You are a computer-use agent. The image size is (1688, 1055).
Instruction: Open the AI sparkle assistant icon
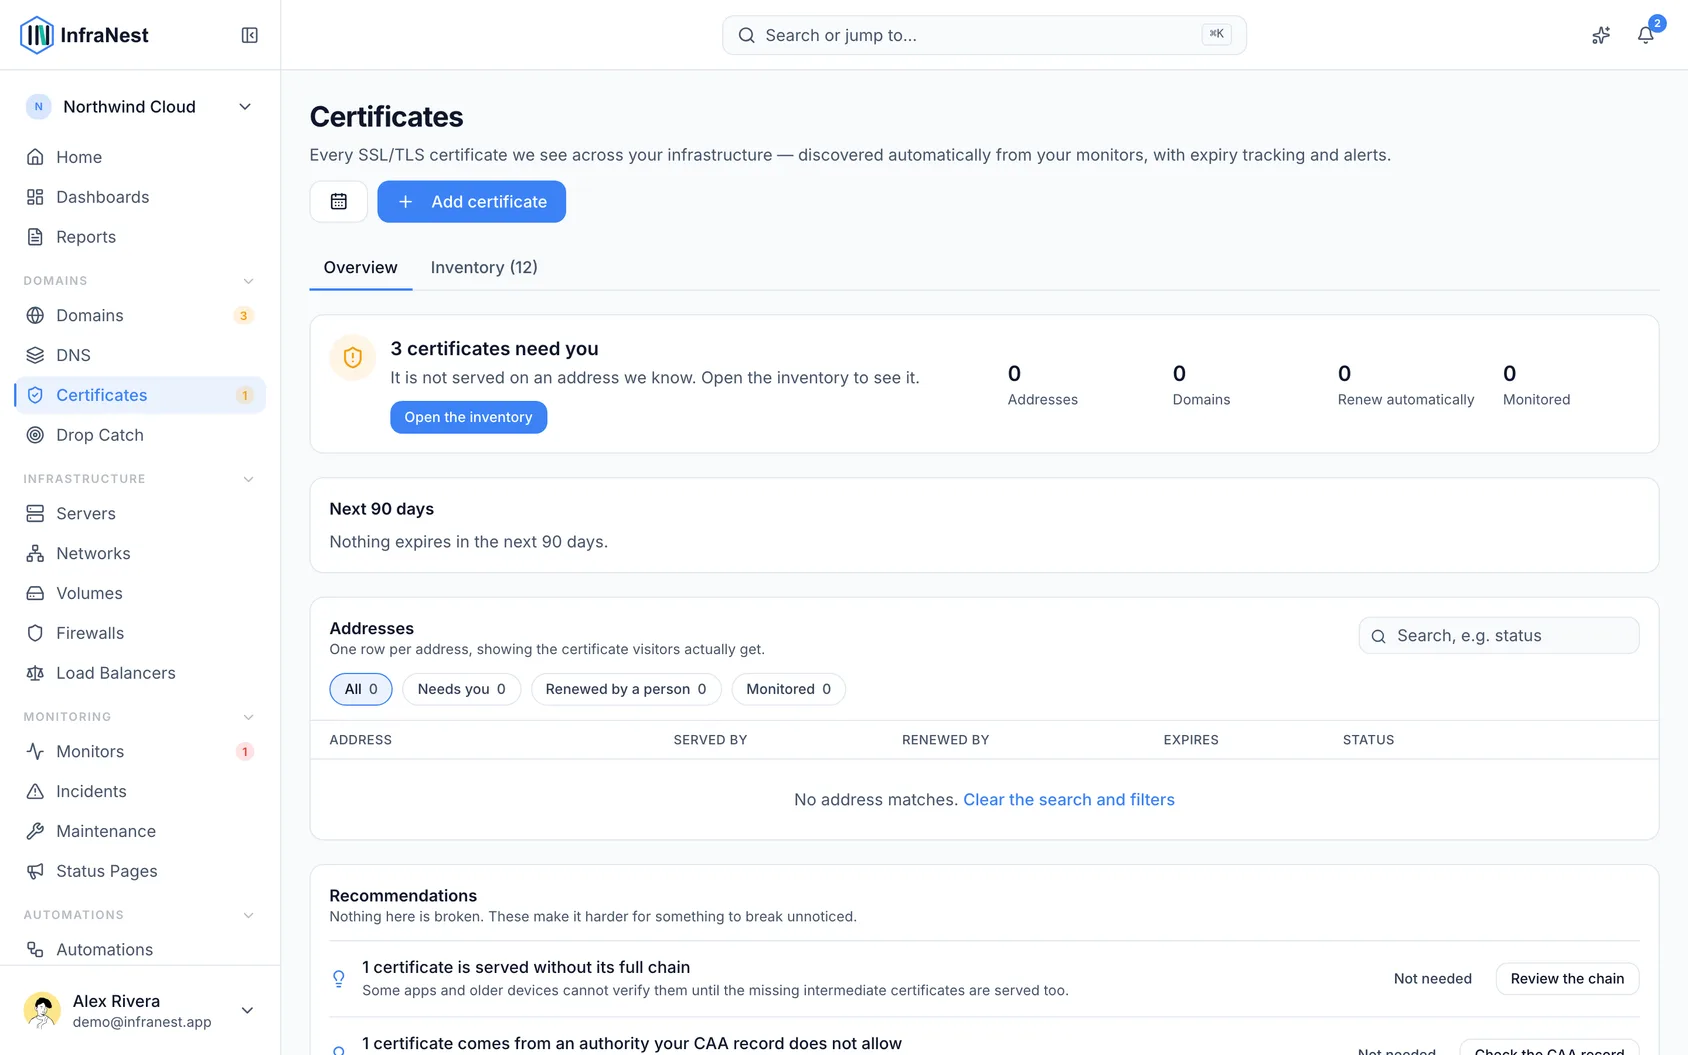pos(1601,35)
